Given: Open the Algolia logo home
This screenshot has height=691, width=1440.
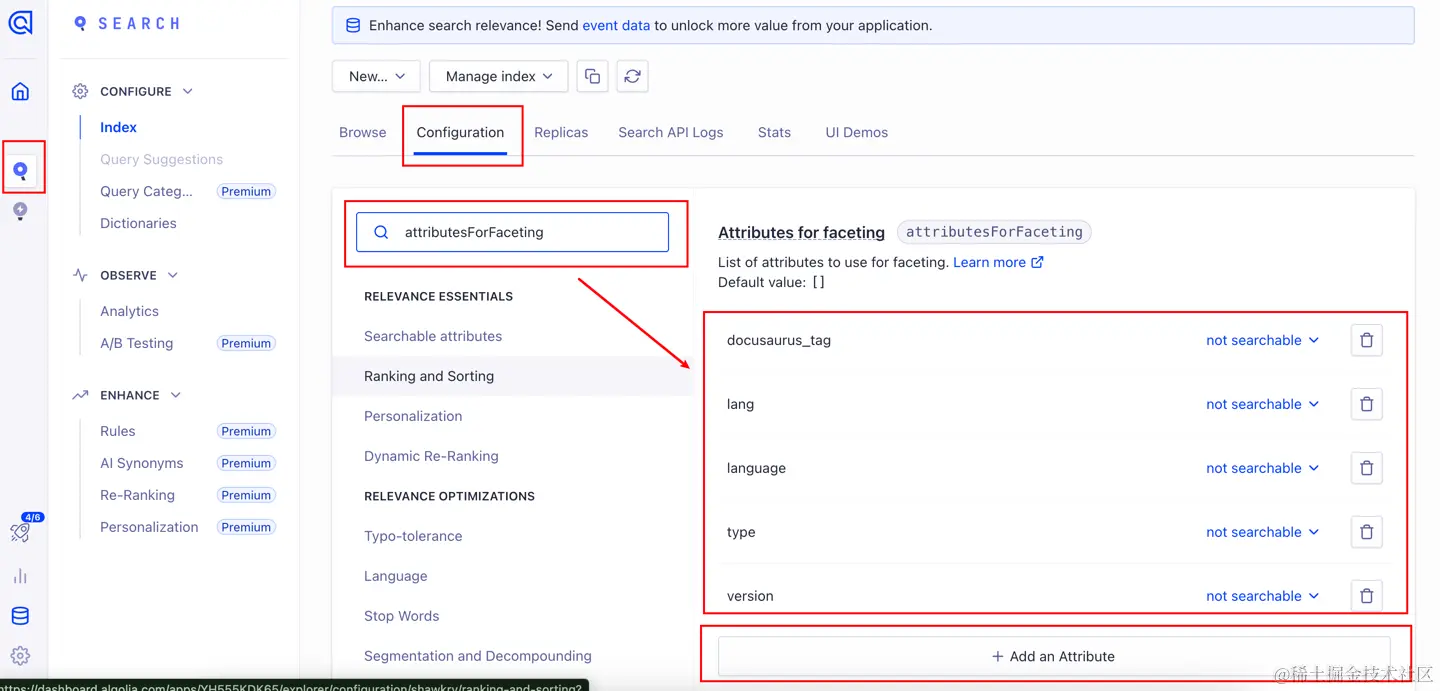Looking at the screenshot, I should point(21,22).
